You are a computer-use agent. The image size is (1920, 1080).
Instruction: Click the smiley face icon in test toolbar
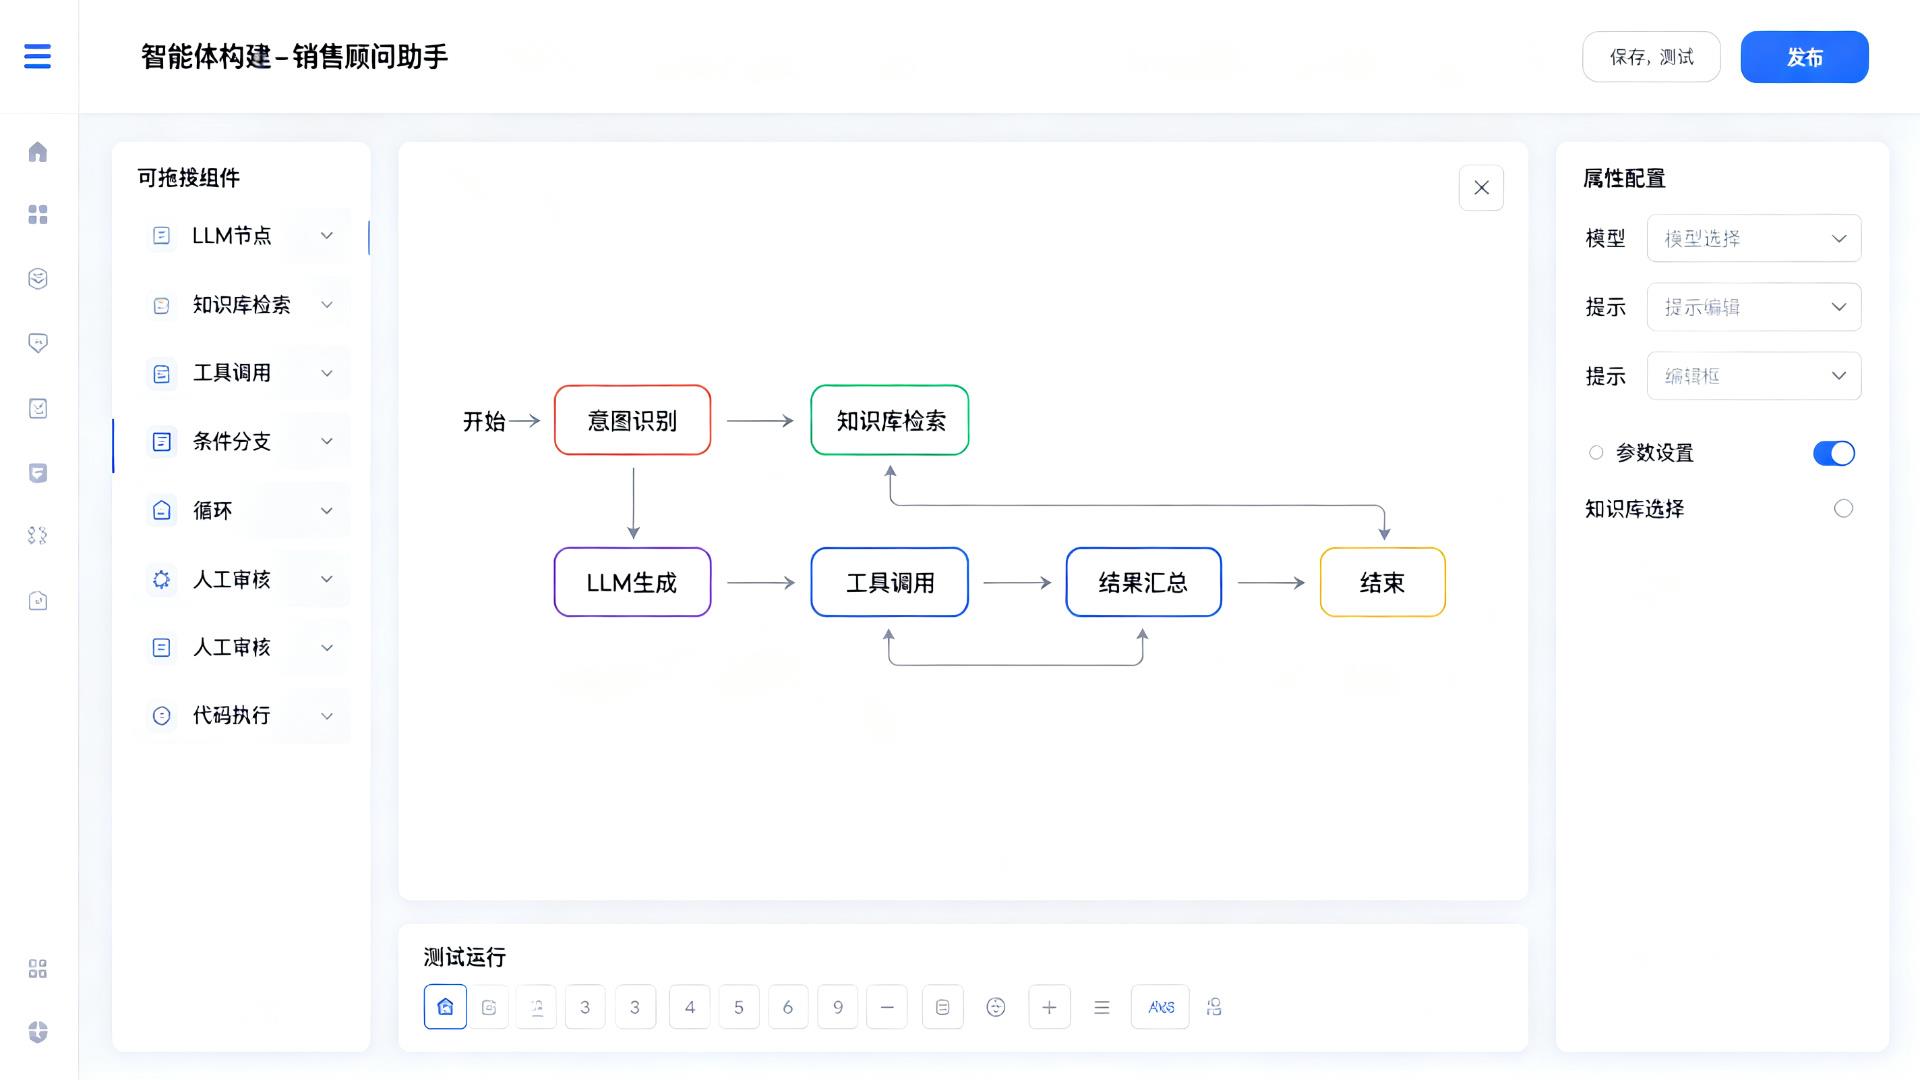click(x=996, y=1007)
